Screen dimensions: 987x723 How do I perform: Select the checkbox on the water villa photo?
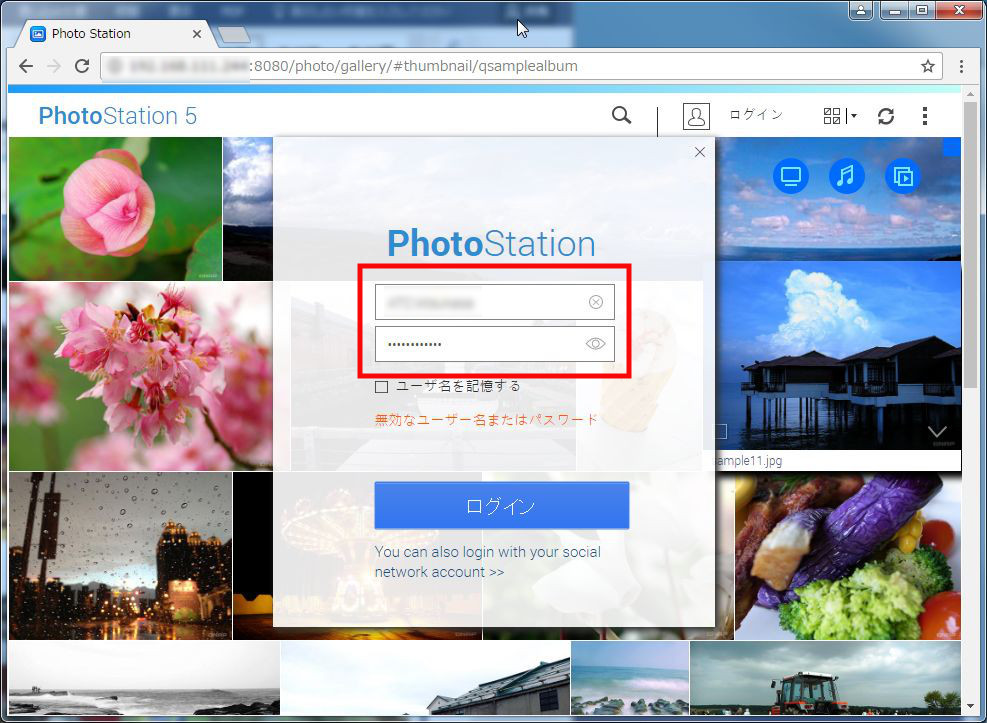(721, 431)
